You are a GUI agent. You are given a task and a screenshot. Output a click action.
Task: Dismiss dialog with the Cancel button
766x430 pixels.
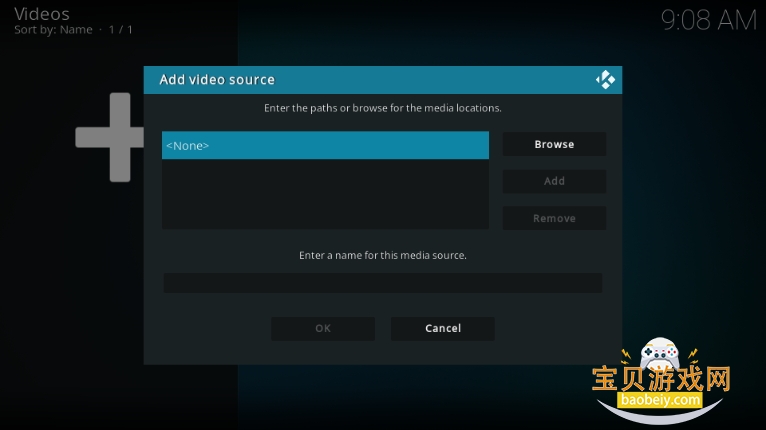443,328
